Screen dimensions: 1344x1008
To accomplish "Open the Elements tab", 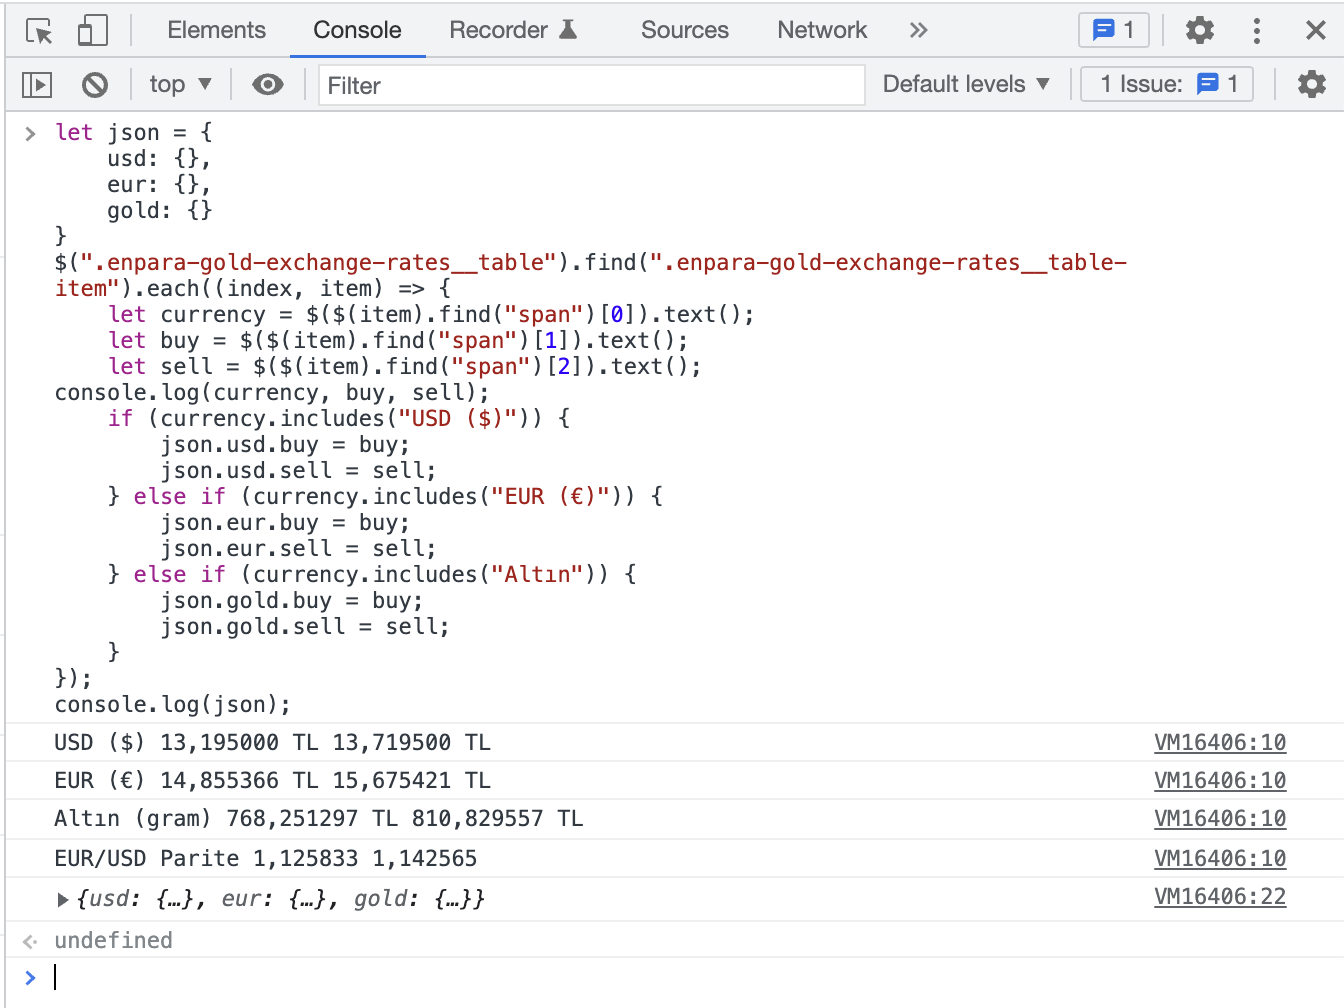I will click(x=216, y=30).
